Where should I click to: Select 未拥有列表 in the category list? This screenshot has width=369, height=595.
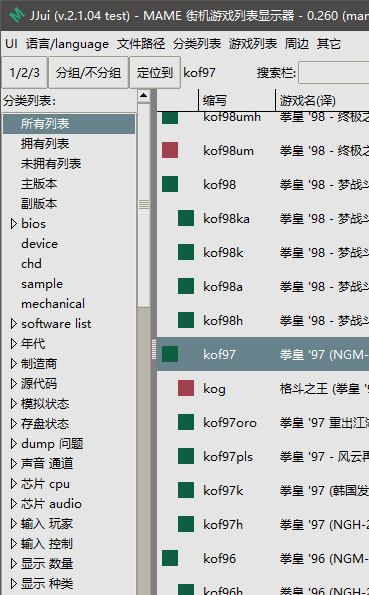[51, 164]
